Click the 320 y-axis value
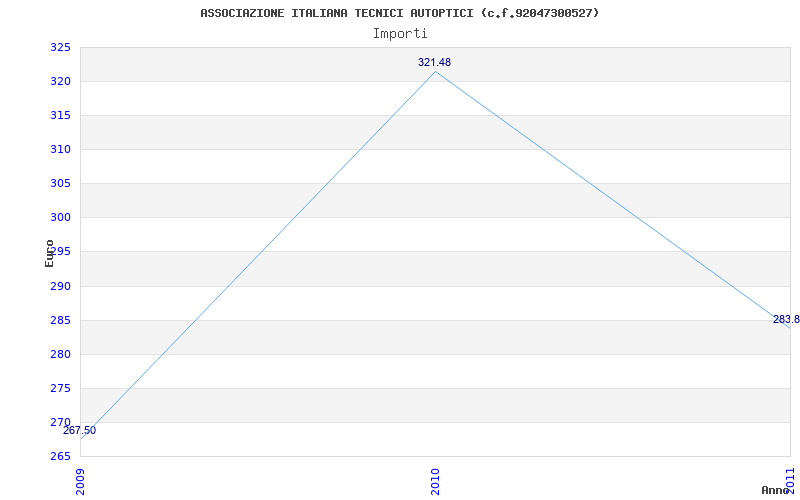 (60, 82)
